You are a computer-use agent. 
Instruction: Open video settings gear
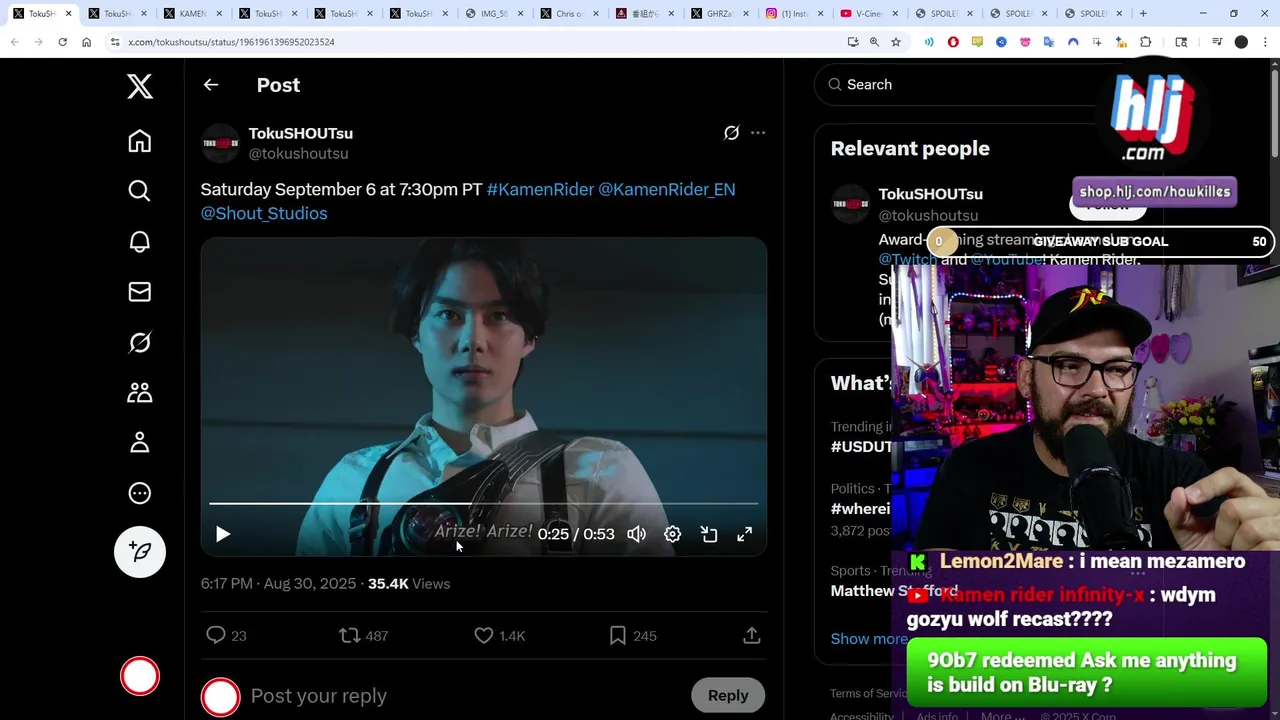673,535
